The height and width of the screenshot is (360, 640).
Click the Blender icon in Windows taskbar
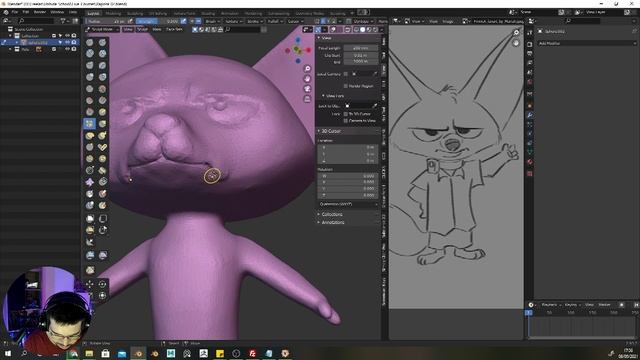coord(138,353)
